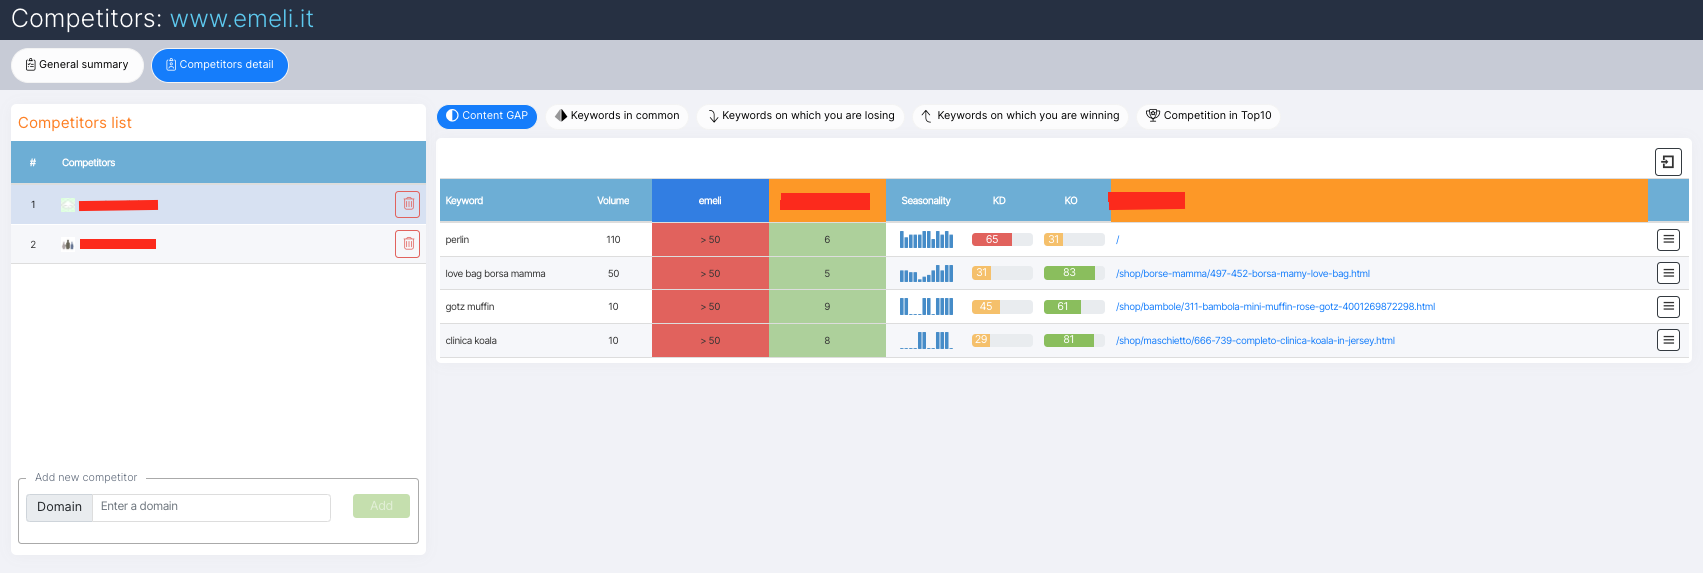This screenshot has width=1703, height=573.
Task: Click the emeli column header
Action: [710, 201]
